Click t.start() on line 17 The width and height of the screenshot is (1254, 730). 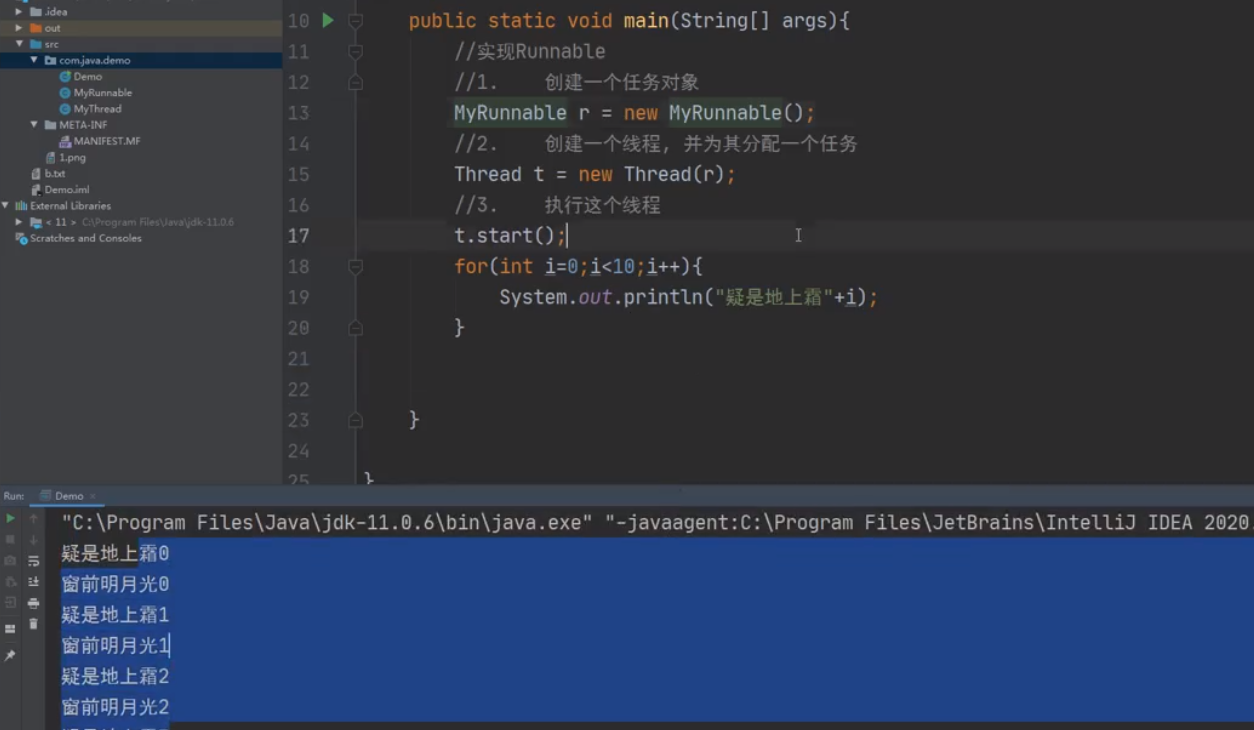click(505, 236)
